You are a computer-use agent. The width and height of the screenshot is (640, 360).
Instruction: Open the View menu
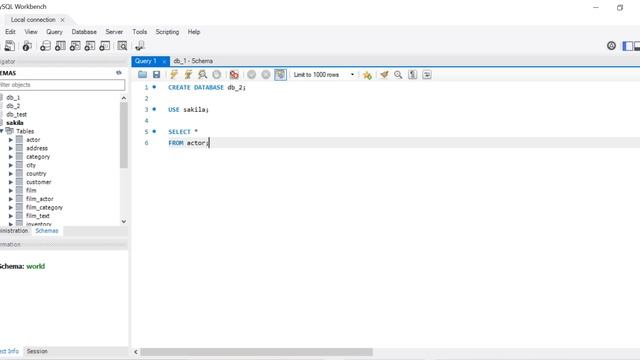pyautogui.click(x=31, y=32)
